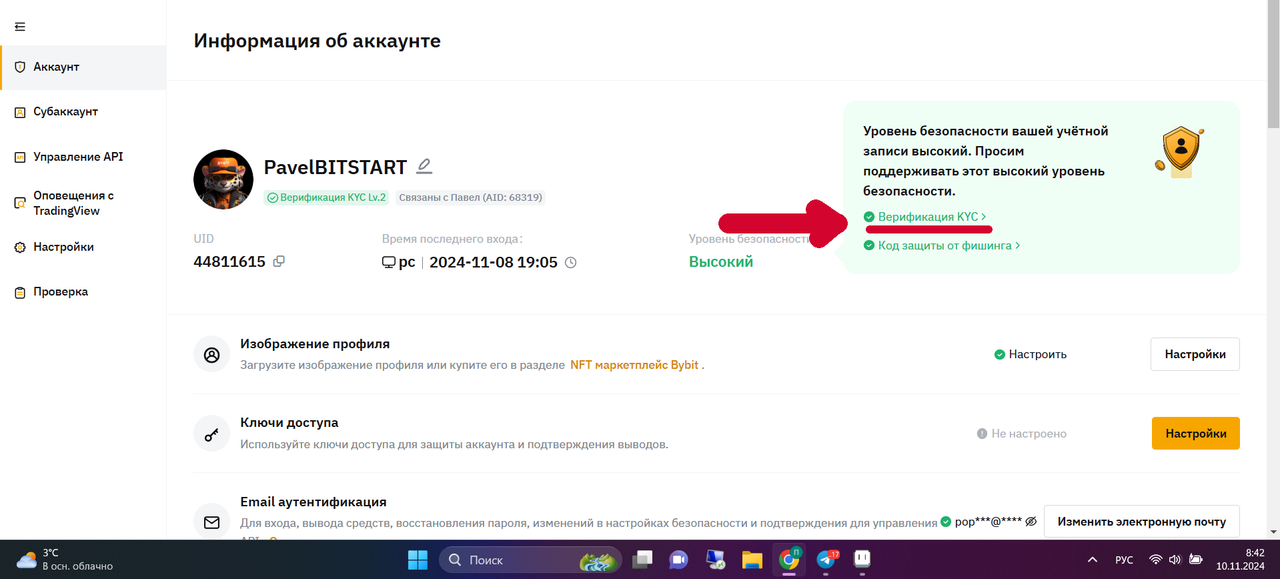The image size is (1280, 579).
Task: Open the NFT маркетплейс Bybit link
Action: point(634,365)
